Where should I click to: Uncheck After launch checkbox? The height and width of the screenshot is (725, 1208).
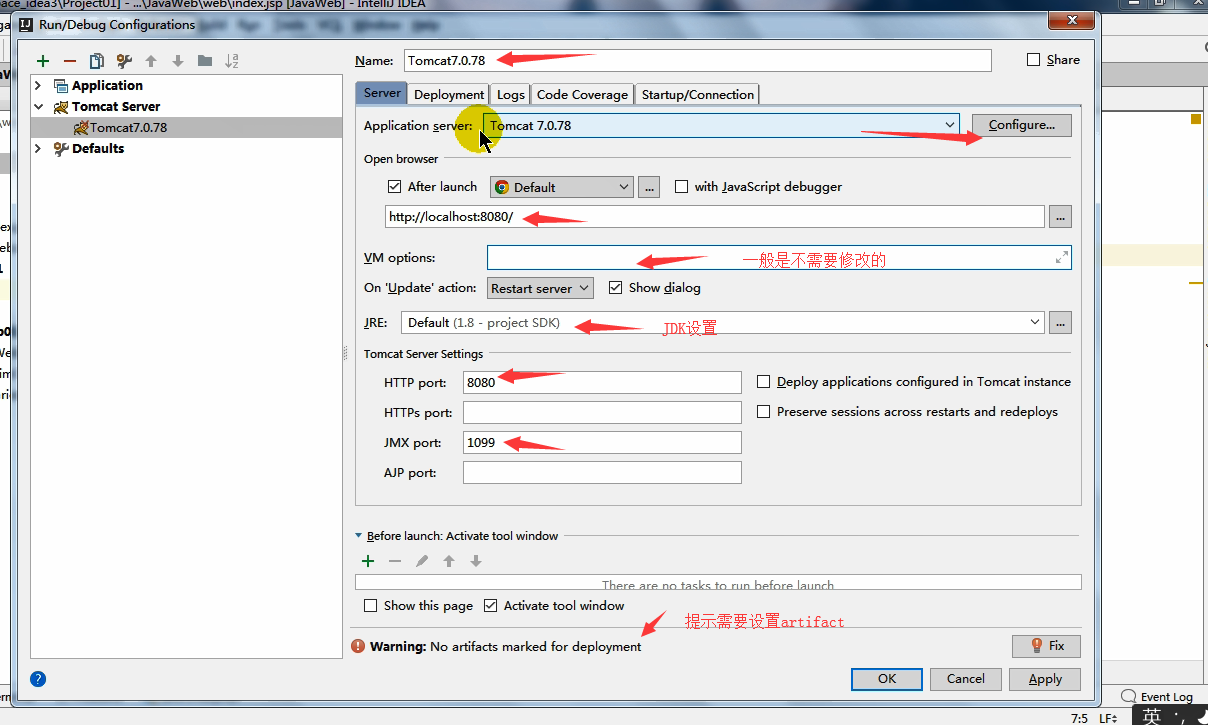click(394, 187)
